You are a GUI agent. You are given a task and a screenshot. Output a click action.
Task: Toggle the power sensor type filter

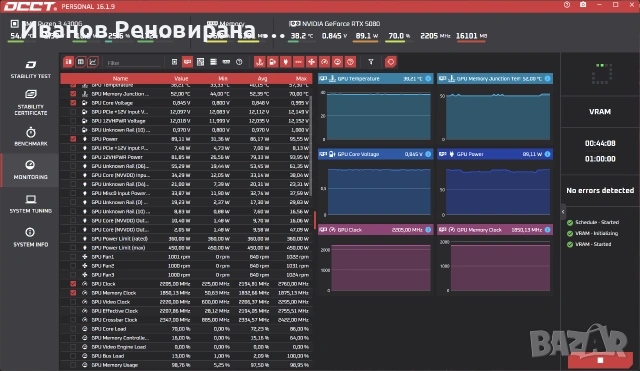286,62
